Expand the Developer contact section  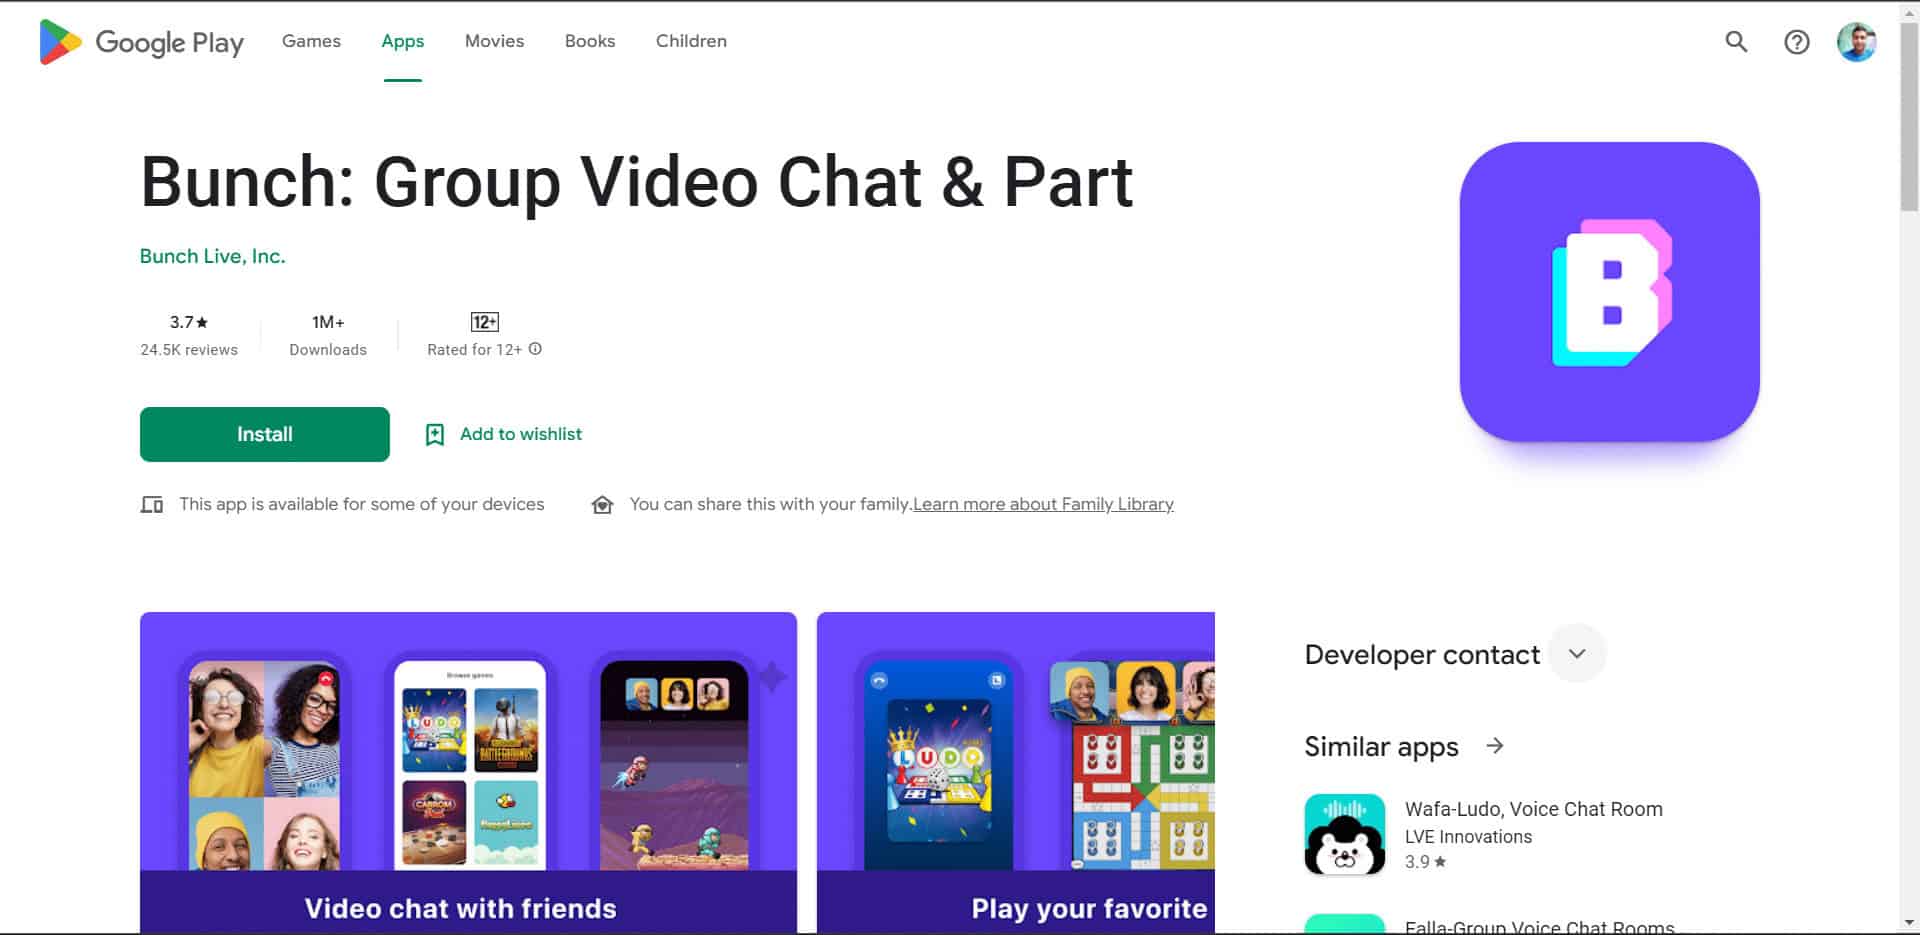[x=1577, y=653]
